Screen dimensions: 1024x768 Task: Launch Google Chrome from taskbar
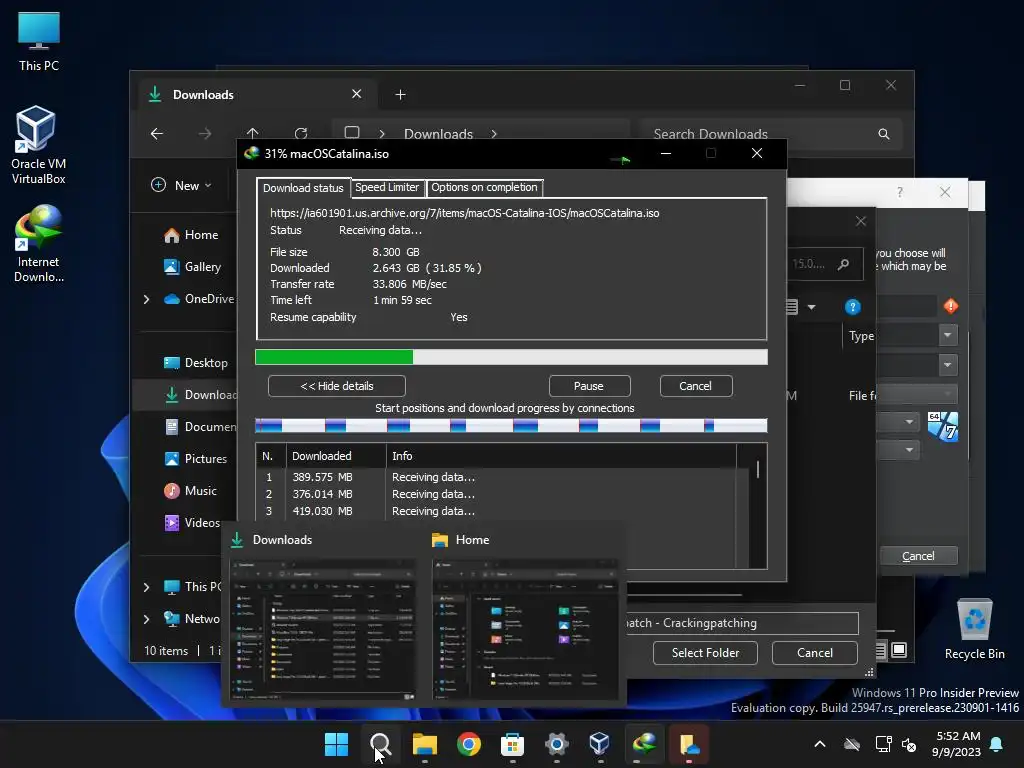click(468, 744)
